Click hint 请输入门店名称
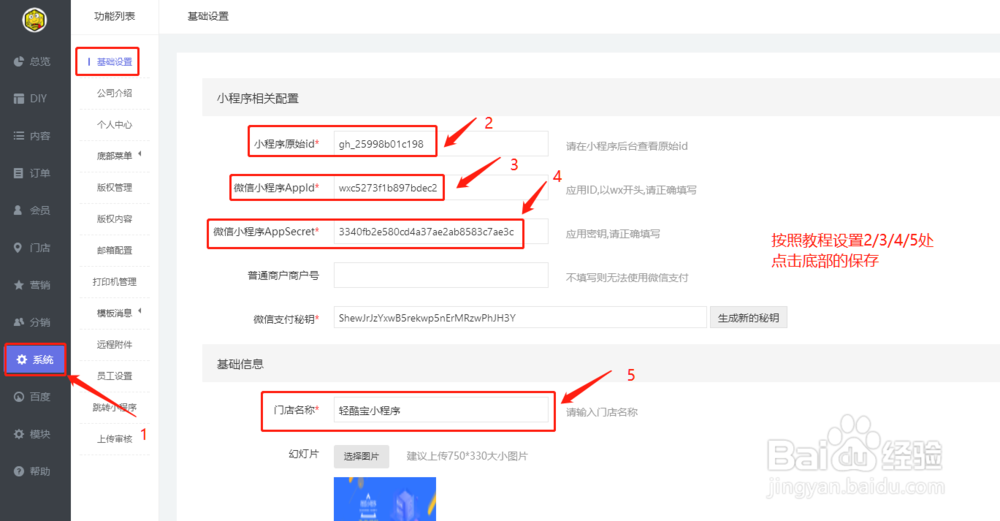 point(601,412)
